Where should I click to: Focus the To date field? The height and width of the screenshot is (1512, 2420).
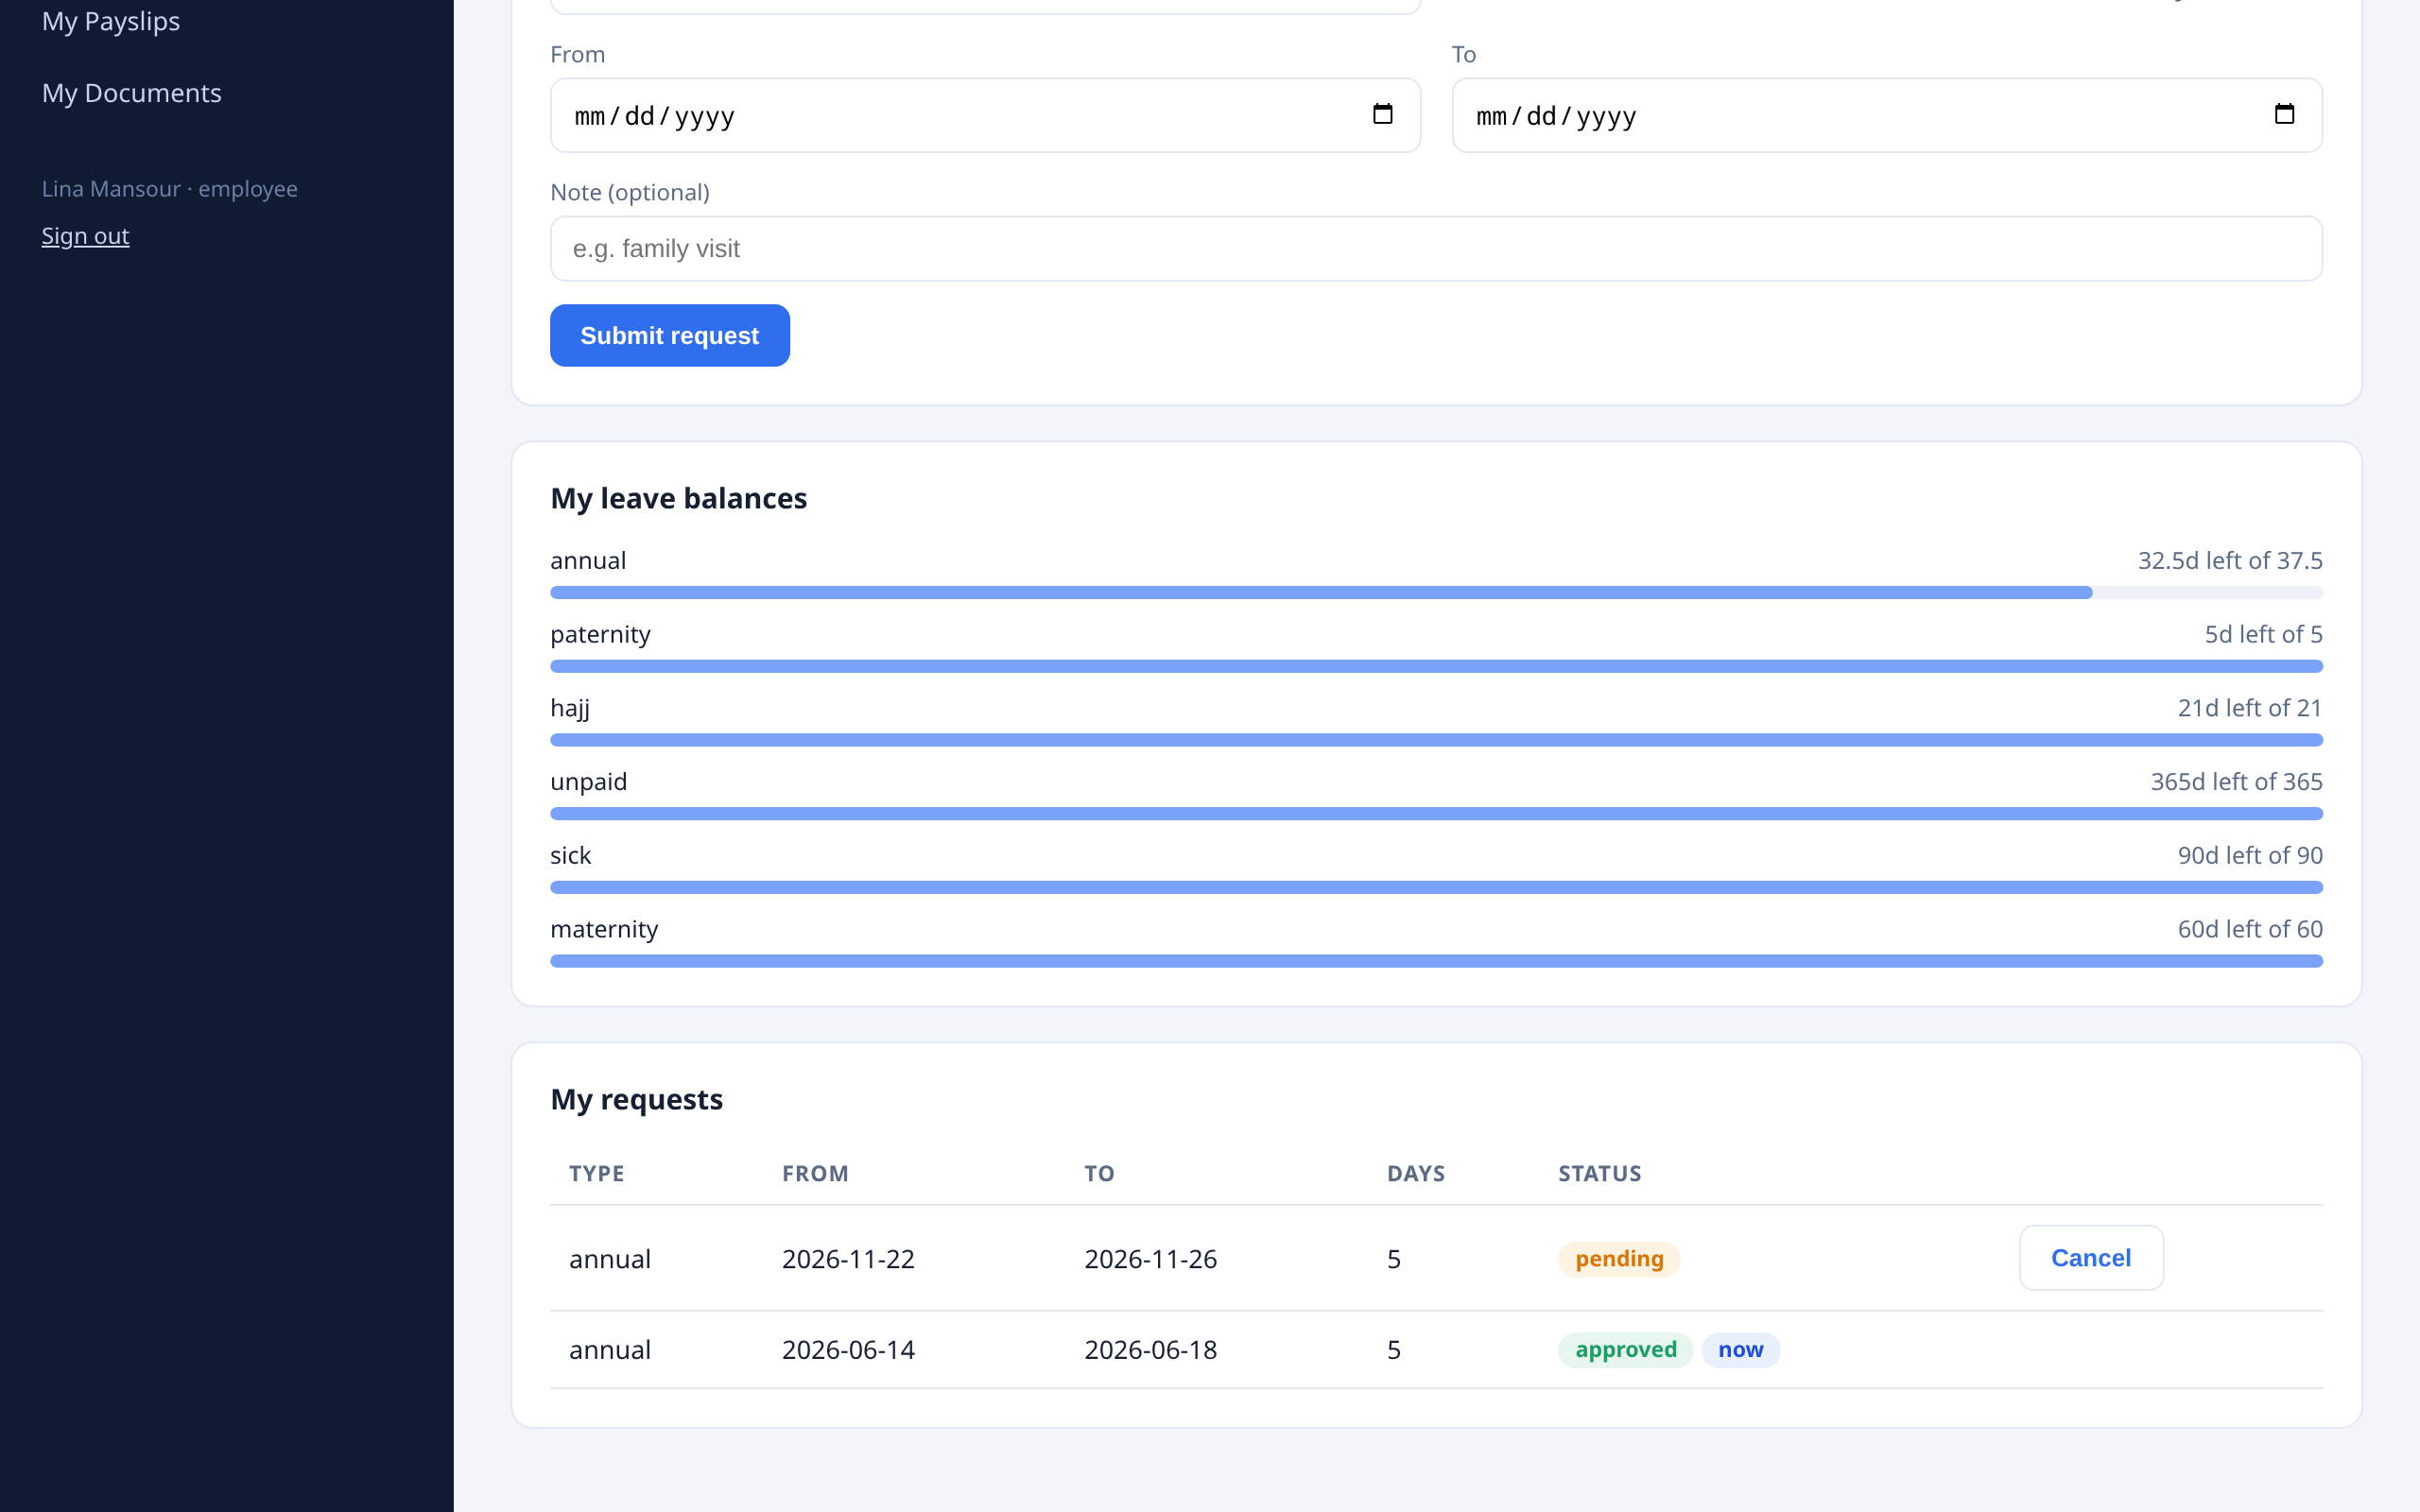[1887, 115]
